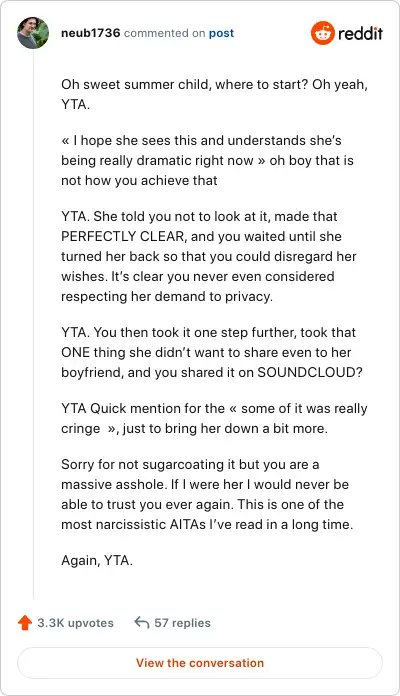Viewport: 400px width, 696px height.
Task: Click the word 'SOUNDCLOUD?'
Action: coord(310,372)
